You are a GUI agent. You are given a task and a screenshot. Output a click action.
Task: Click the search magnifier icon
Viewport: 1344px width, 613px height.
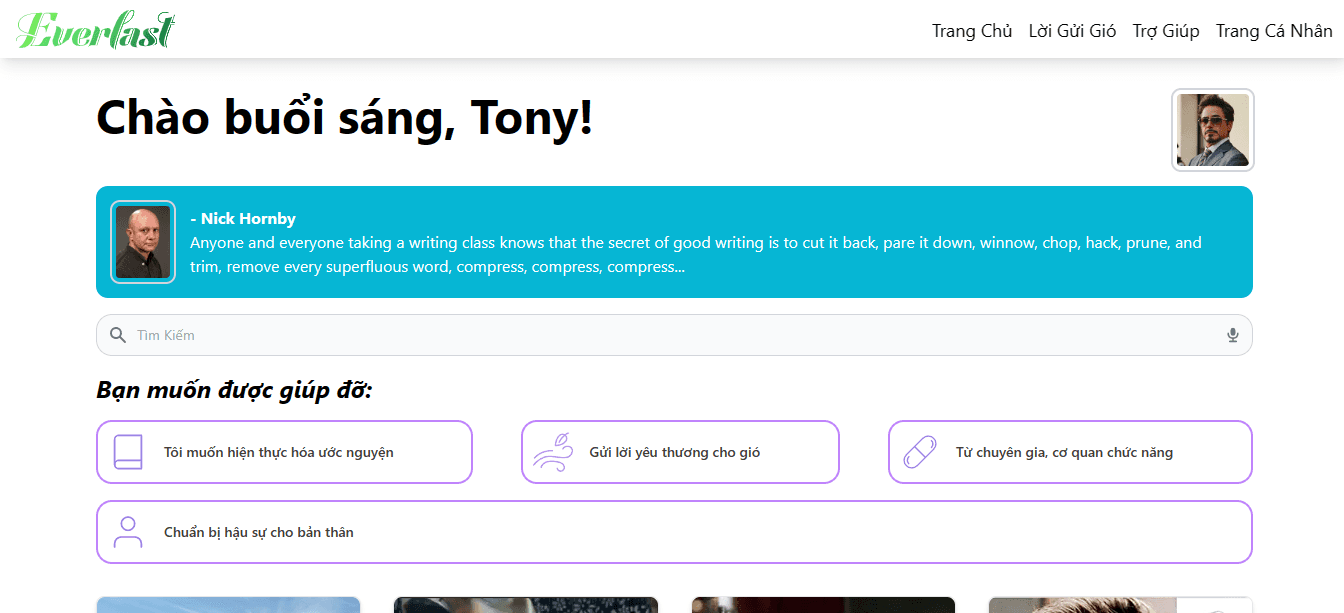click(118, 335)
